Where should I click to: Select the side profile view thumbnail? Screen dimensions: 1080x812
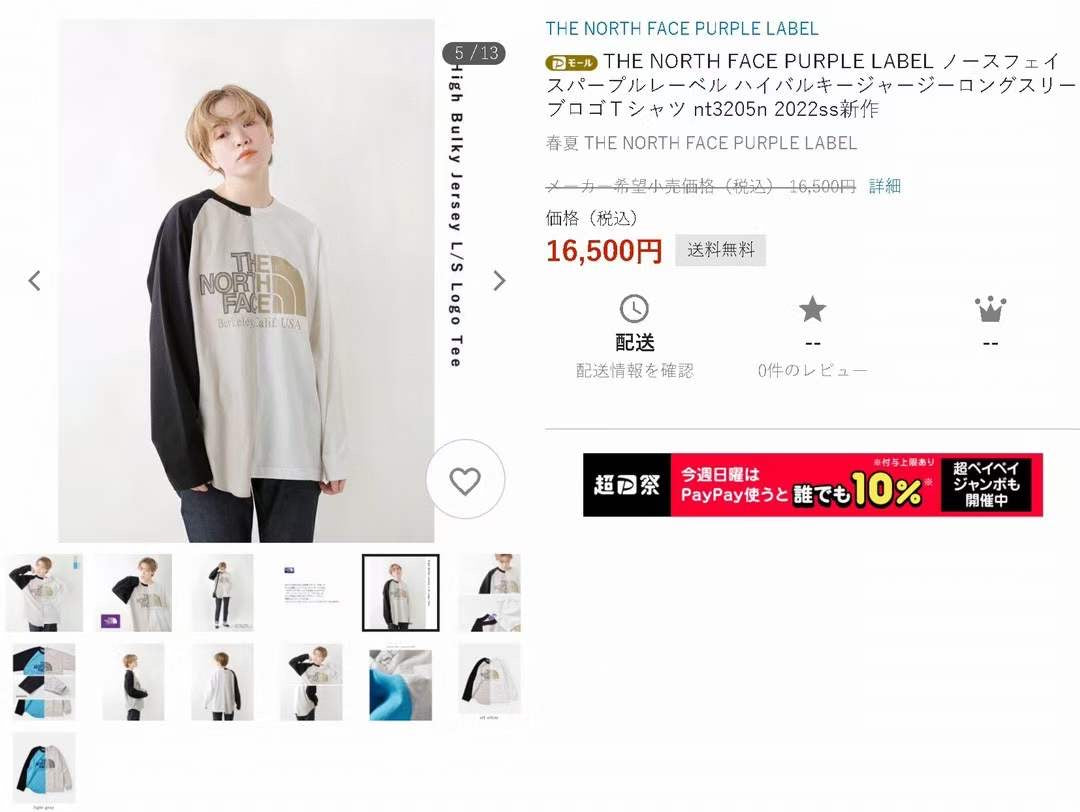tap(133, 682)
